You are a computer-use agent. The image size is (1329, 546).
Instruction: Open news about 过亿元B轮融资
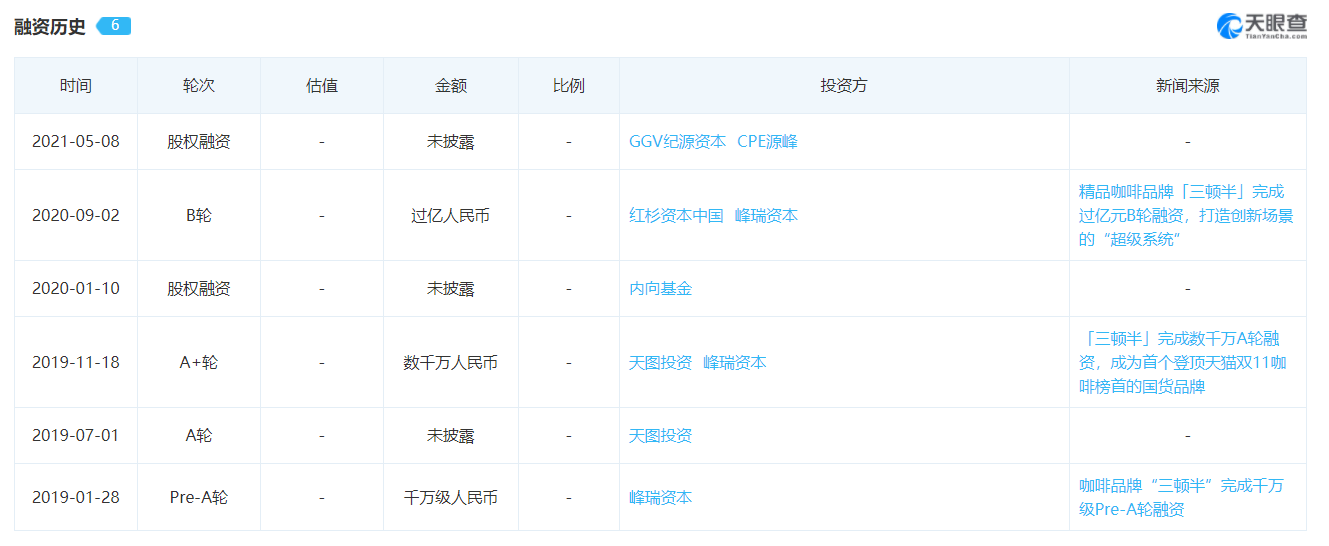1186,216
